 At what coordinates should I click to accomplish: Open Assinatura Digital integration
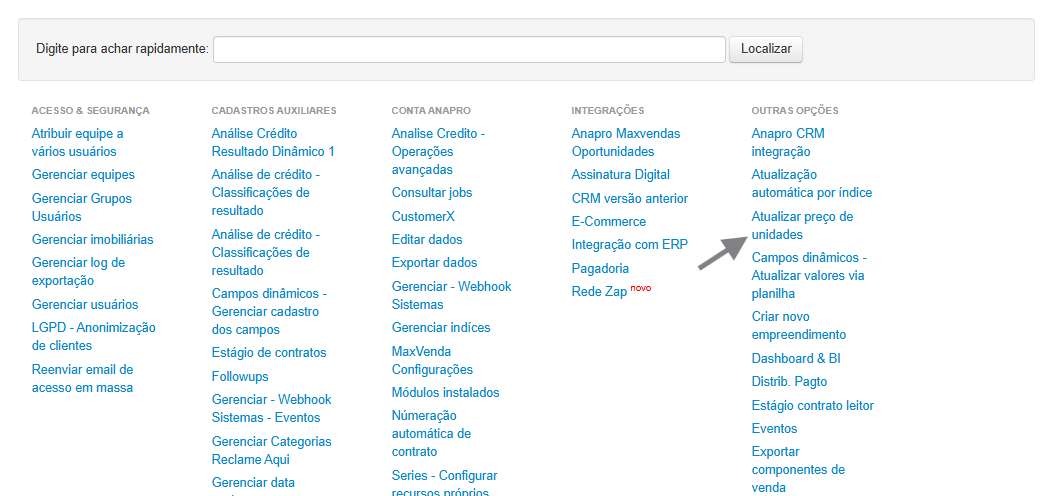pos(620,175)
